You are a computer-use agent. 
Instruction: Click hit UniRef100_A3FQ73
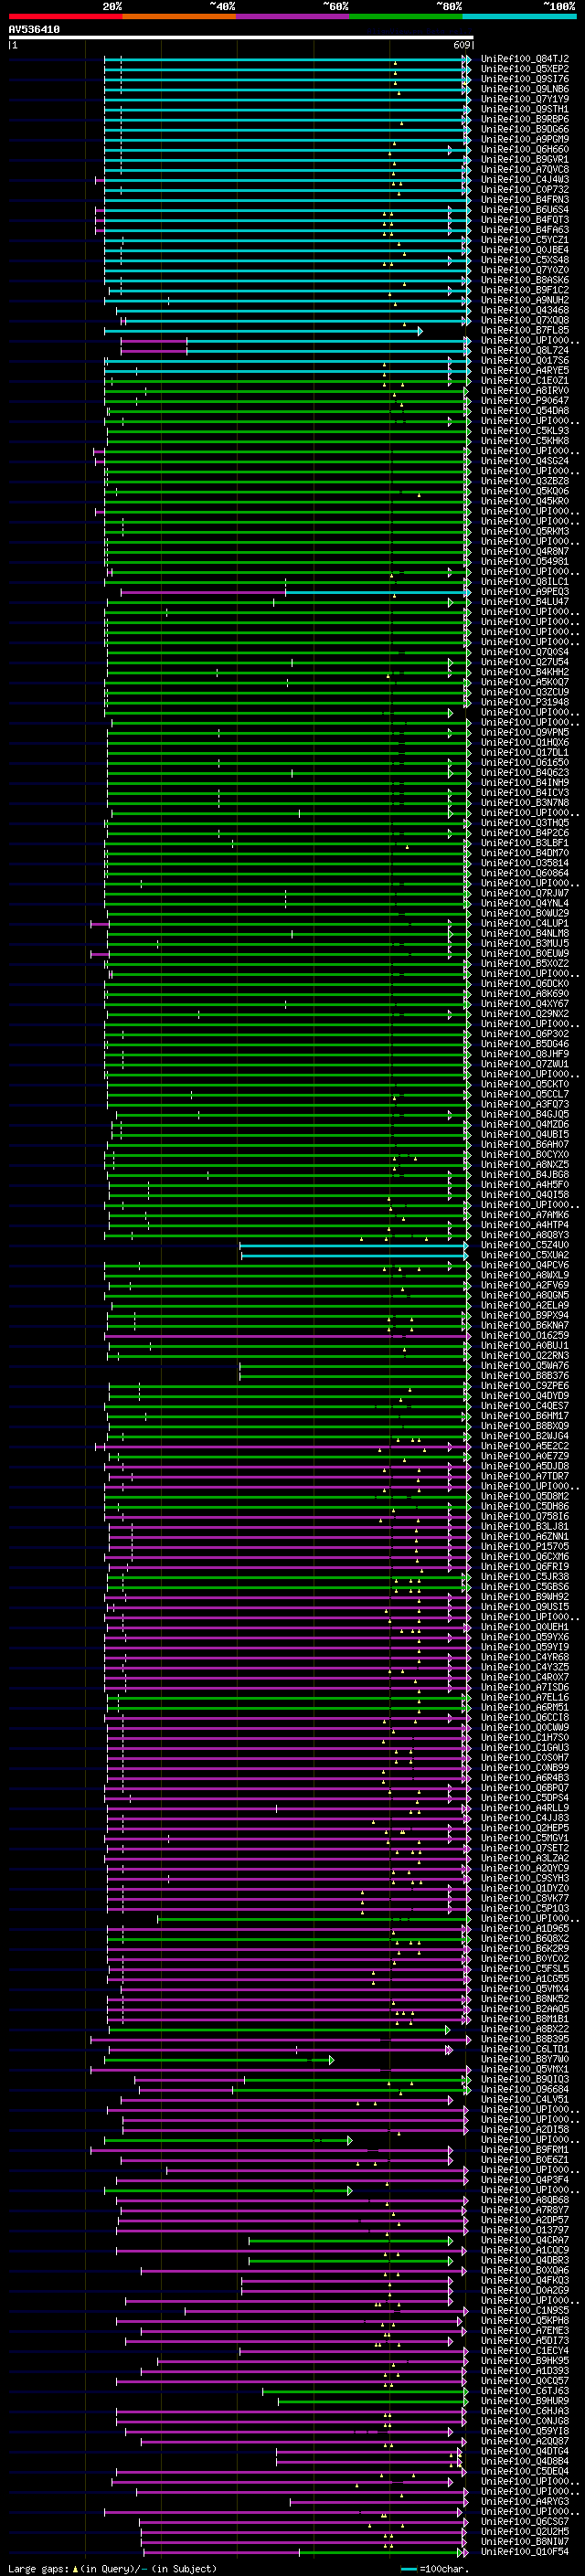point(525,1104)
